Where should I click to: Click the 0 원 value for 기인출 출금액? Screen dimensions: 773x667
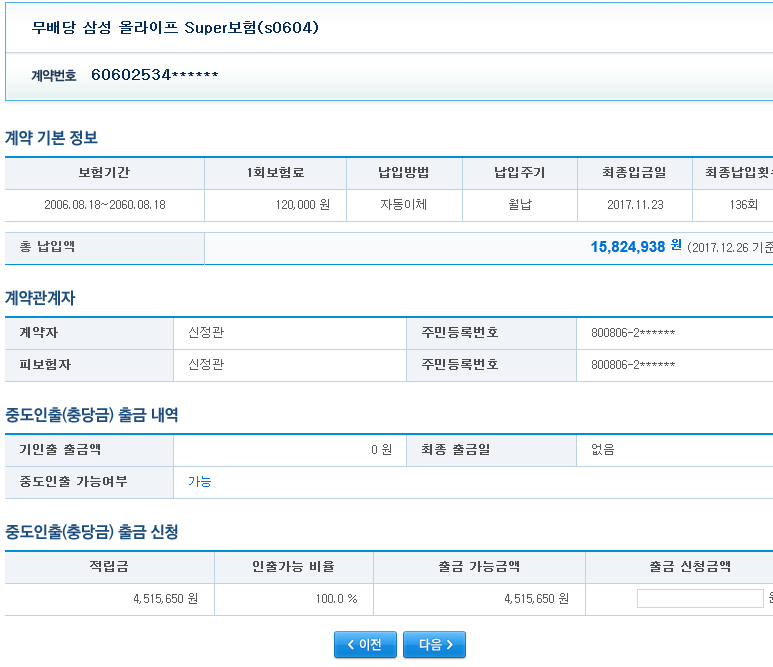pyautogui.click(x=381, y=450)
